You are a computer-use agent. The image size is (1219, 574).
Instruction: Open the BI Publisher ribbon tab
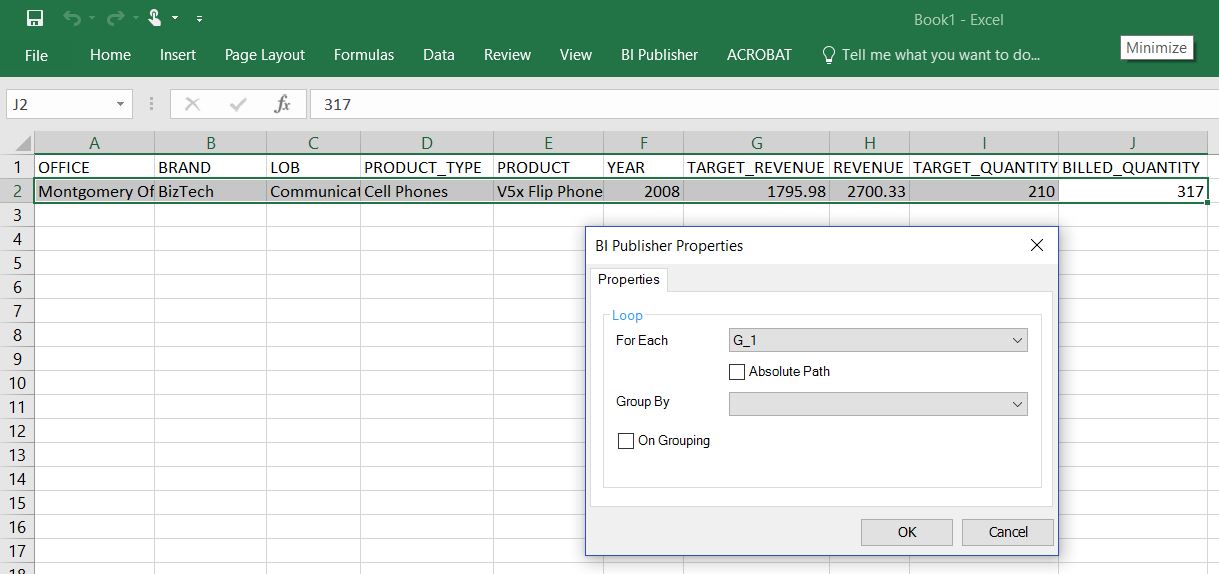(659, 55)
